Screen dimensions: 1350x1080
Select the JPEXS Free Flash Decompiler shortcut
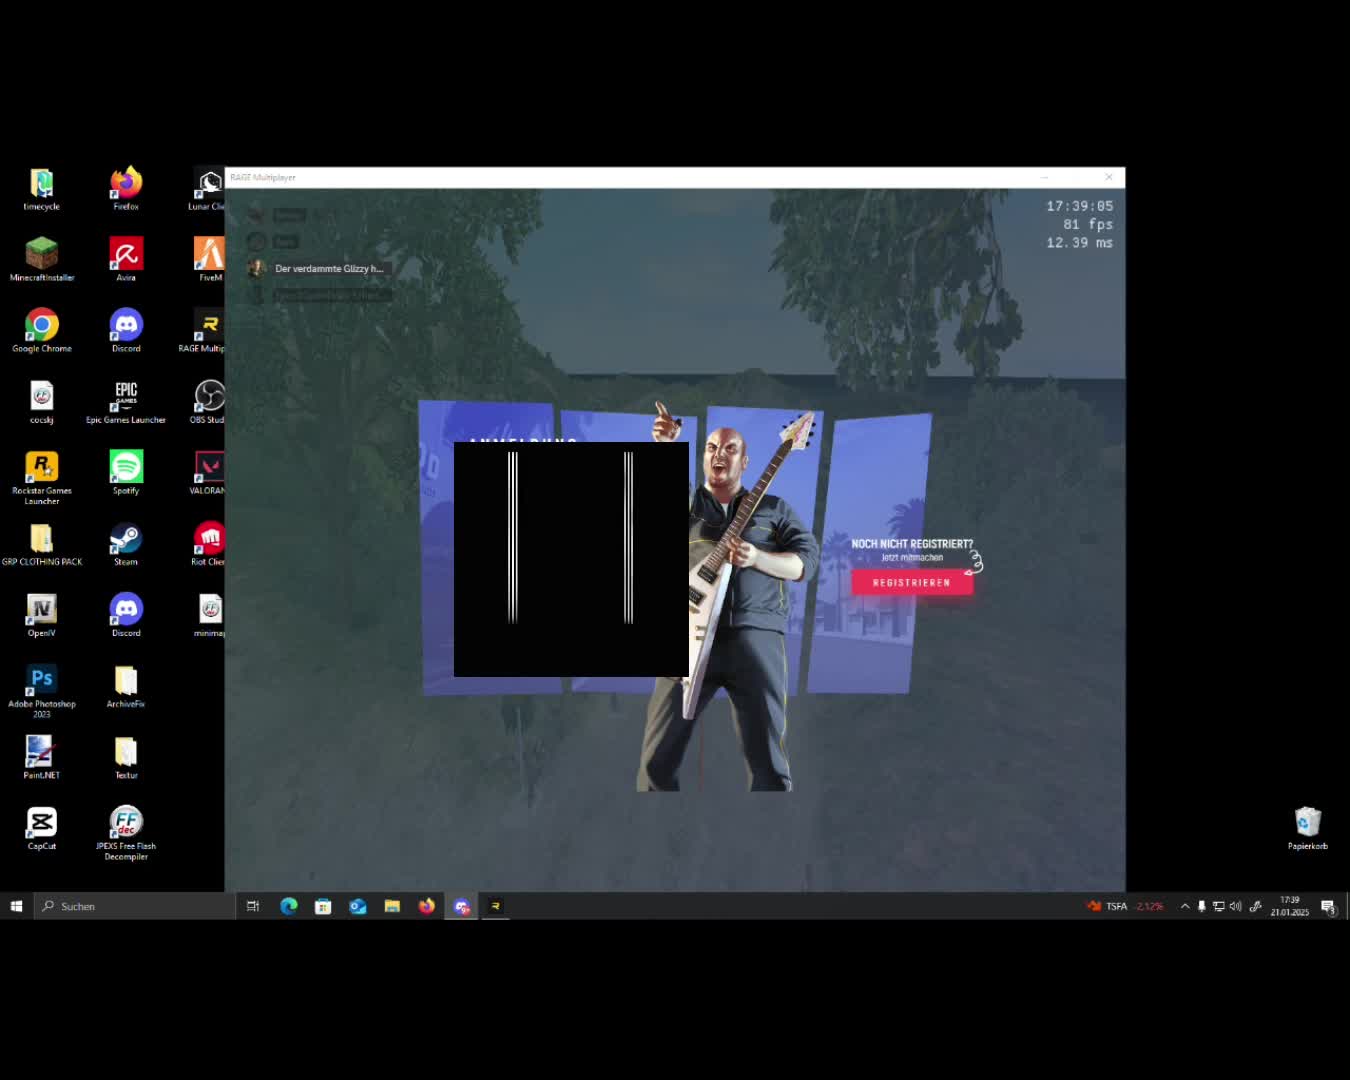coord(126,833)
